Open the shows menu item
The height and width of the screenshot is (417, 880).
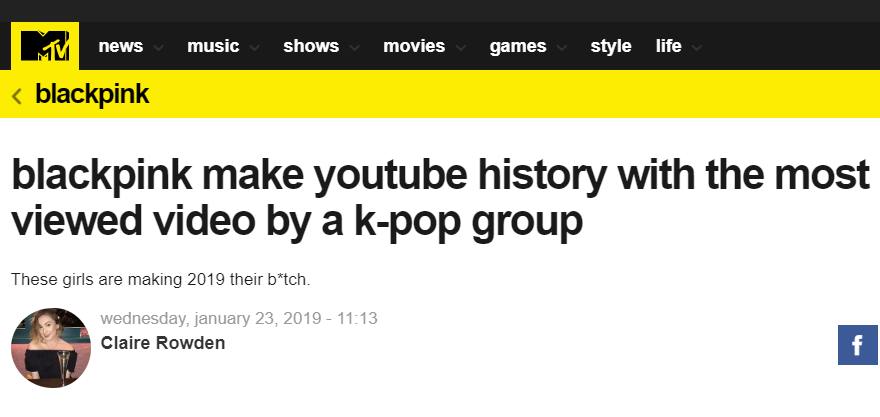311,46
